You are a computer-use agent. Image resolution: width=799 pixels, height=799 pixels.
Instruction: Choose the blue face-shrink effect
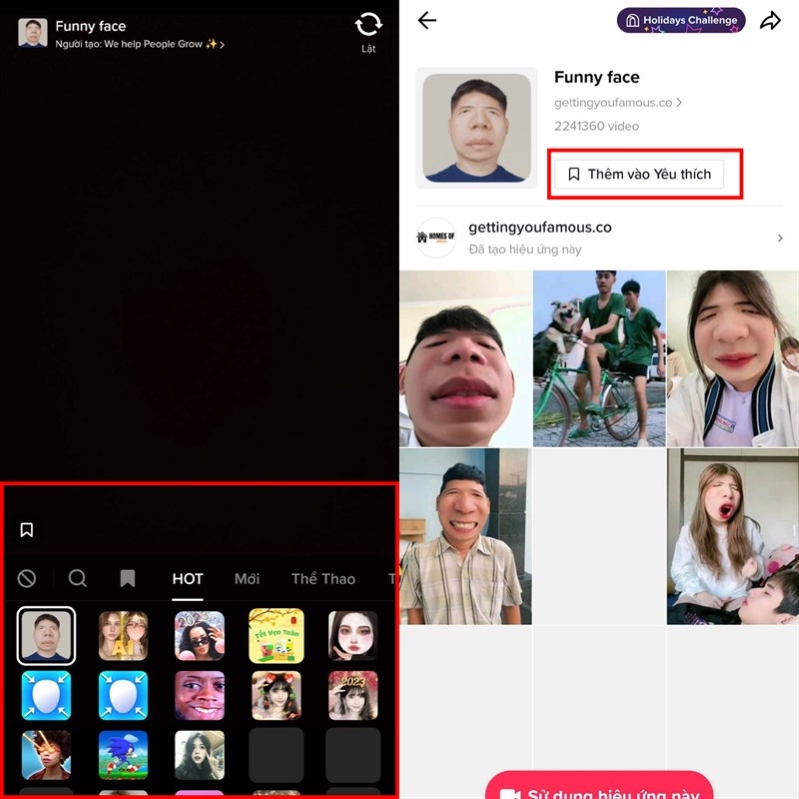[x=46, y=695]
